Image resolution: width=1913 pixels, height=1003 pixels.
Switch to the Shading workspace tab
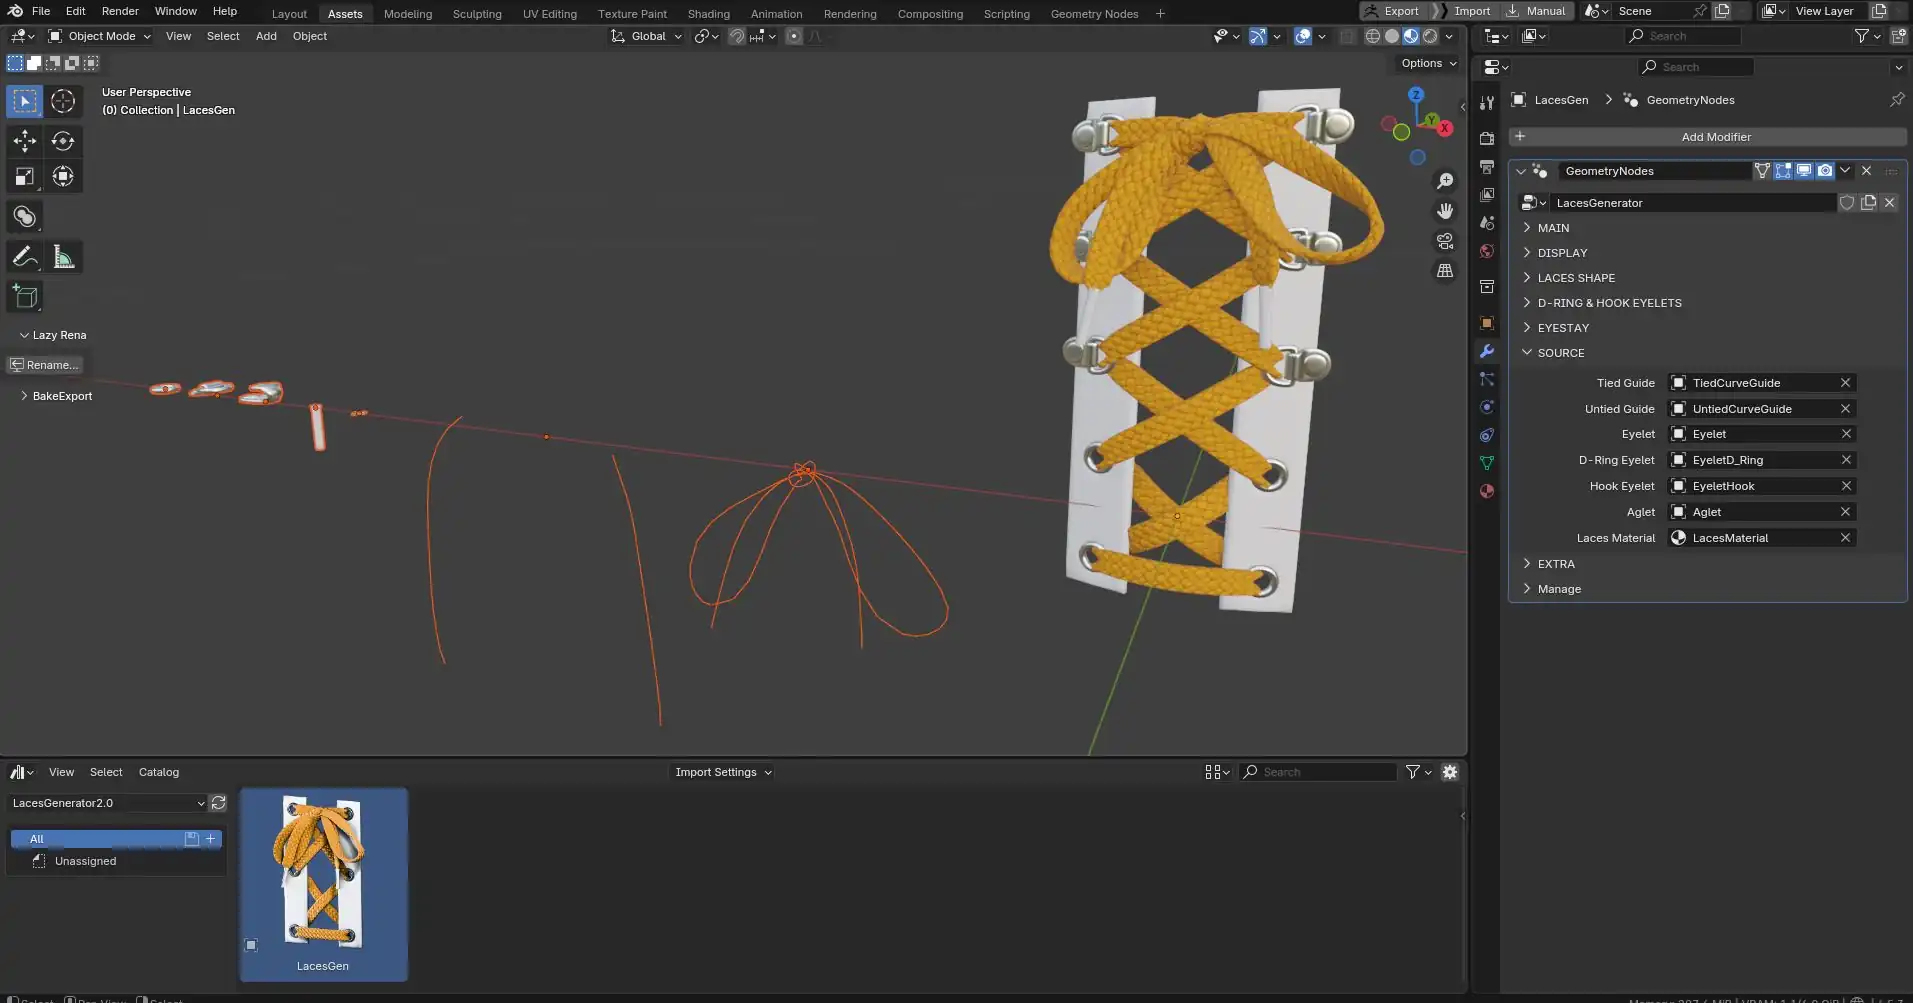pyautogui.click(x=708, y=14)
